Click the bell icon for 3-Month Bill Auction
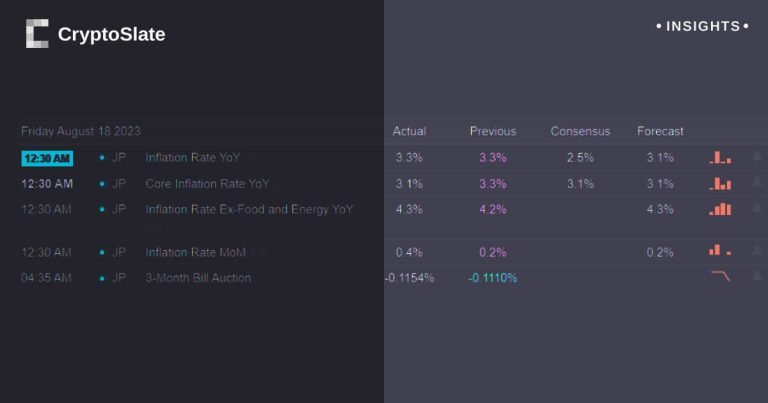Viewport: 768px width, 403px height. [757, 277]
